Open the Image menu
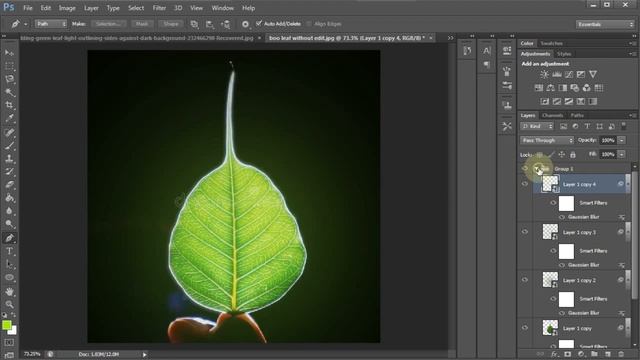 click(x=67, y=8)
